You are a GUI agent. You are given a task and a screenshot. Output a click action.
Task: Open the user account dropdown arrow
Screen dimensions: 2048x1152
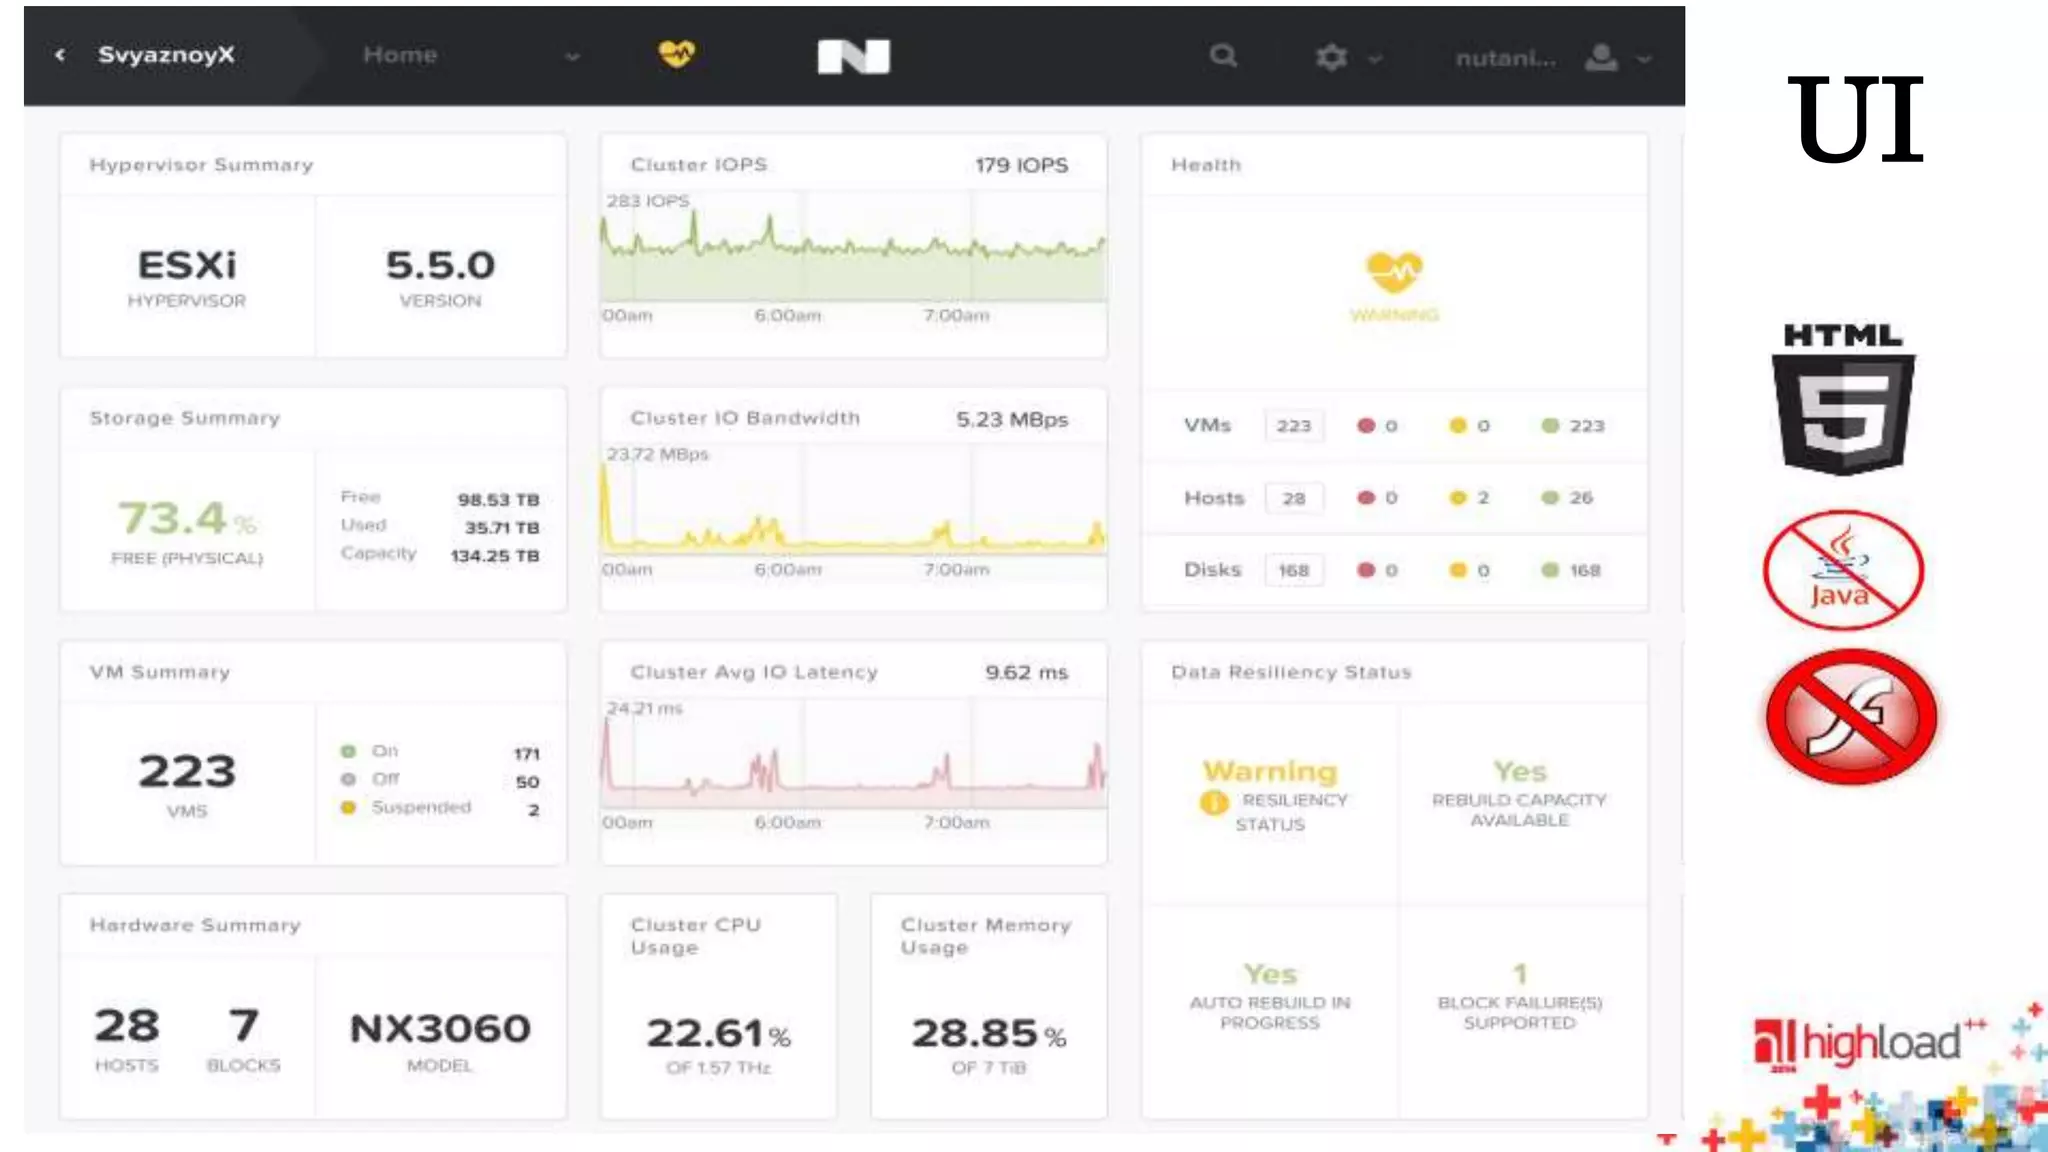click(x=1644, y=59)
